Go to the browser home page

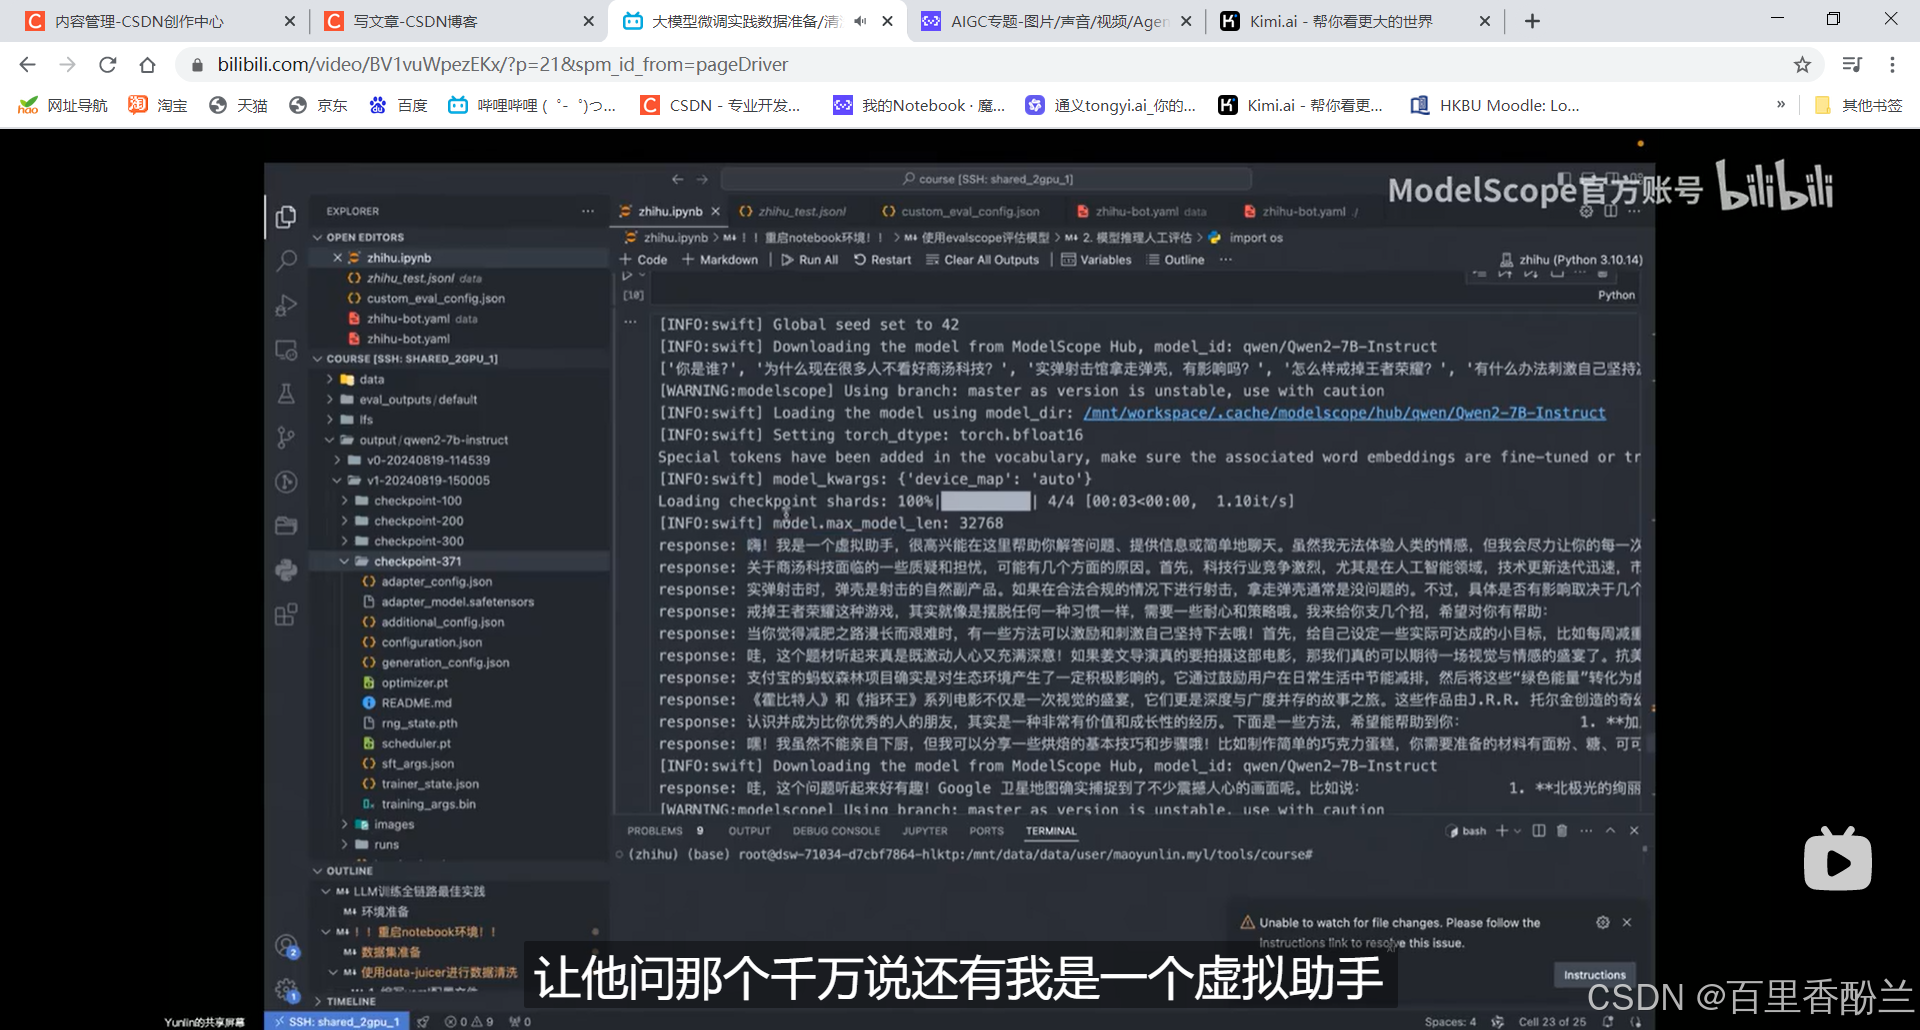[147, 65]
